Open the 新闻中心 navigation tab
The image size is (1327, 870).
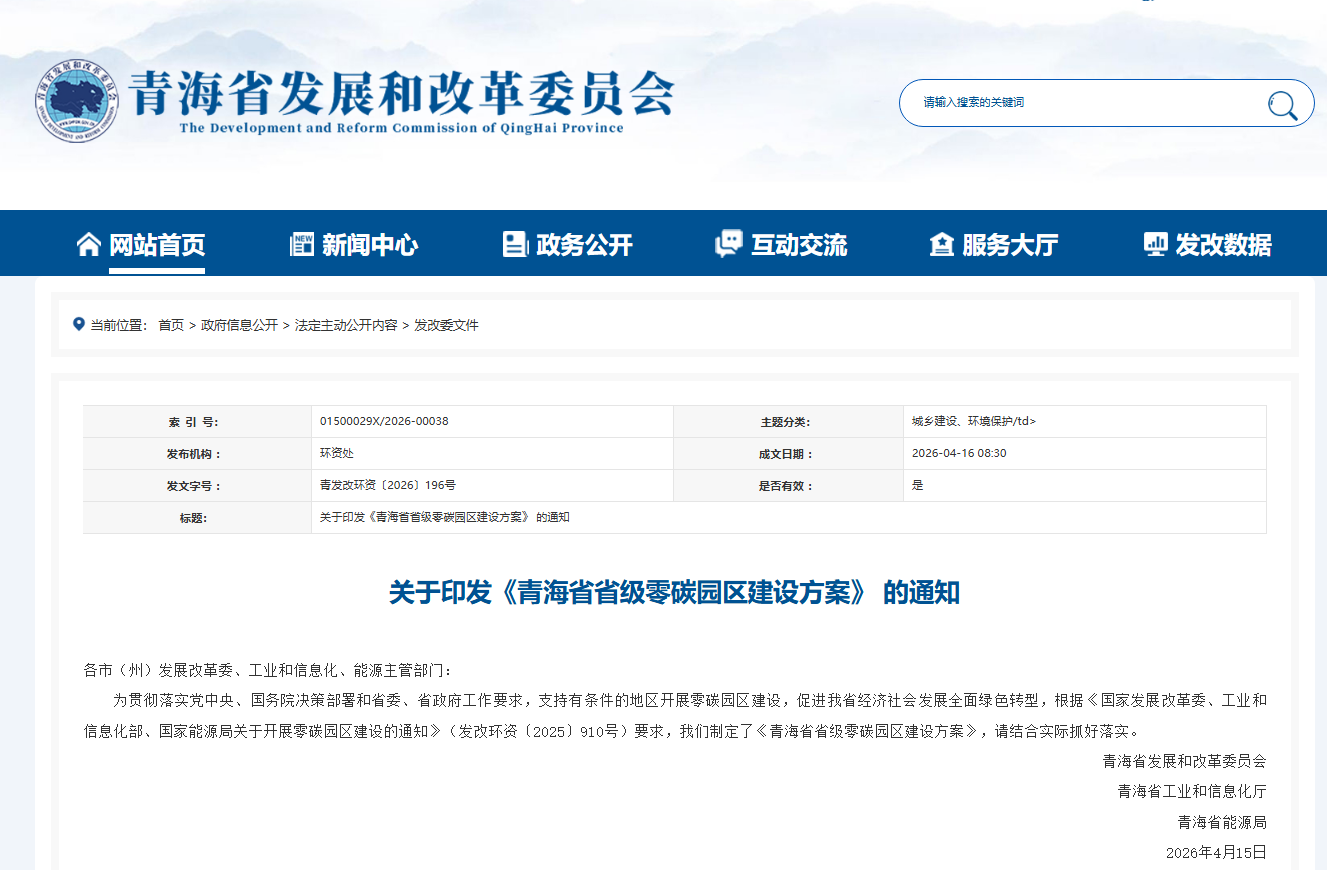[x=370, y=245]
